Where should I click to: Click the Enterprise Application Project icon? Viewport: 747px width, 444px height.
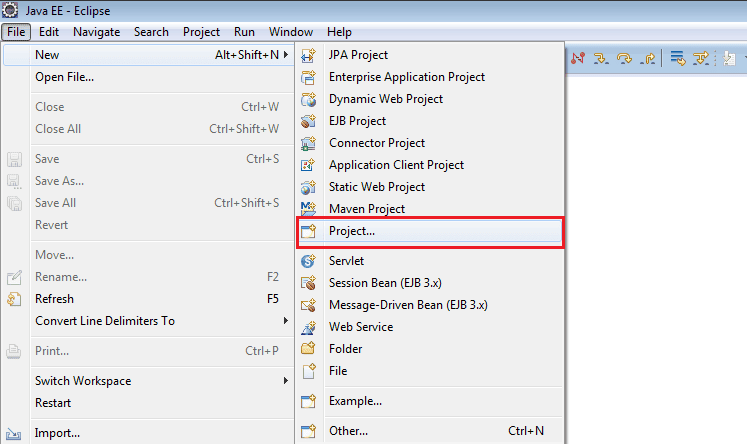[308, 77]
